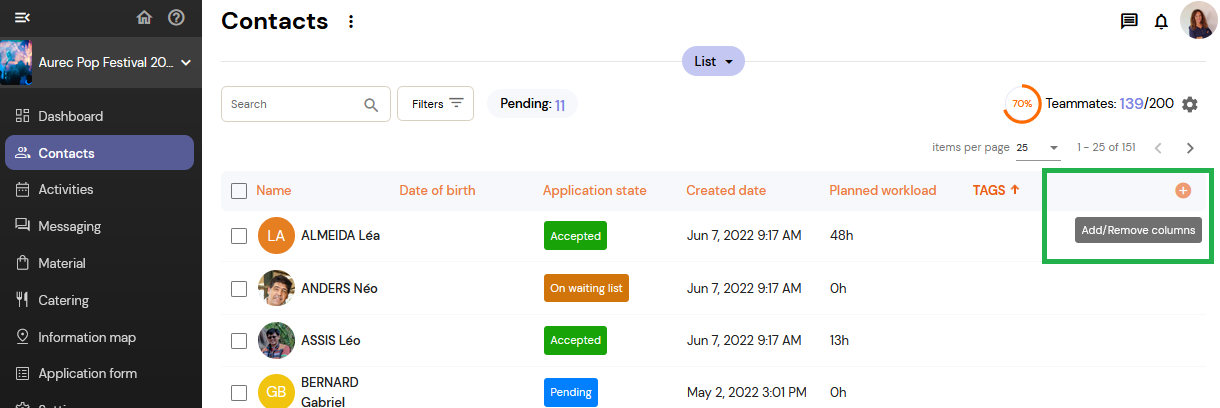
Task: Go to next page arrow
Action: coord(1190,148)
